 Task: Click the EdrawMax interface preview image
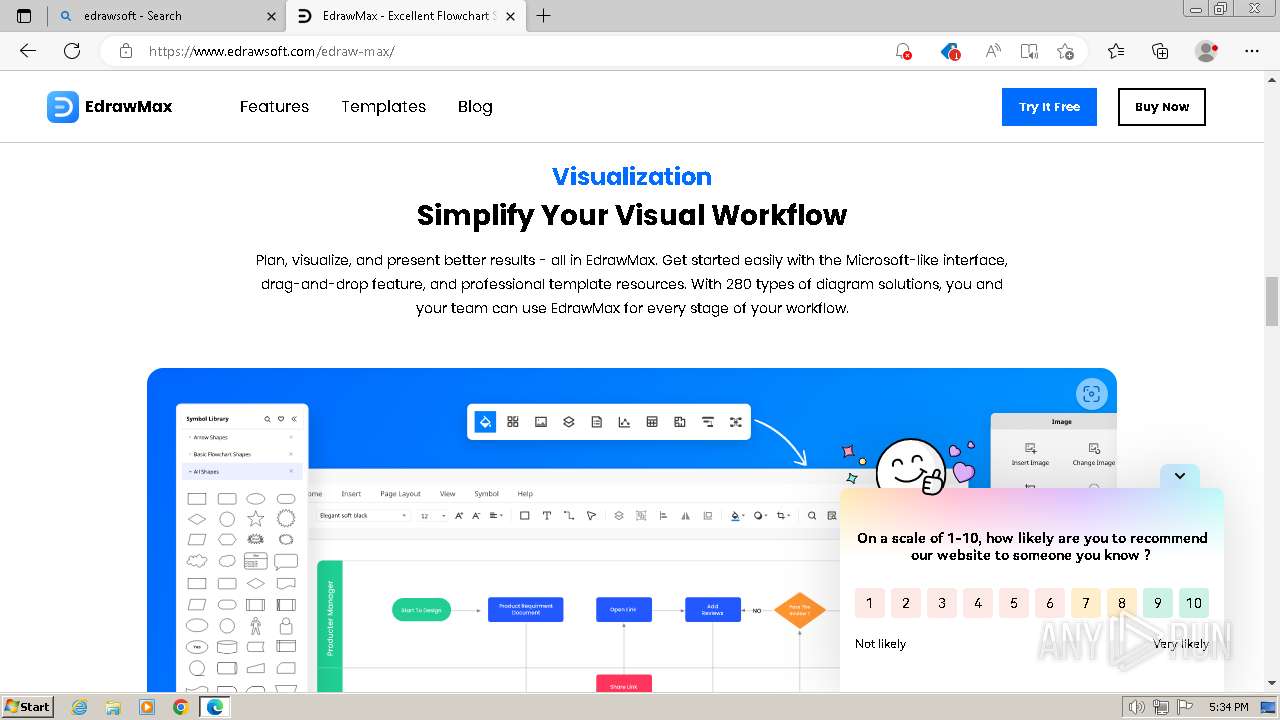pos(631,530)
